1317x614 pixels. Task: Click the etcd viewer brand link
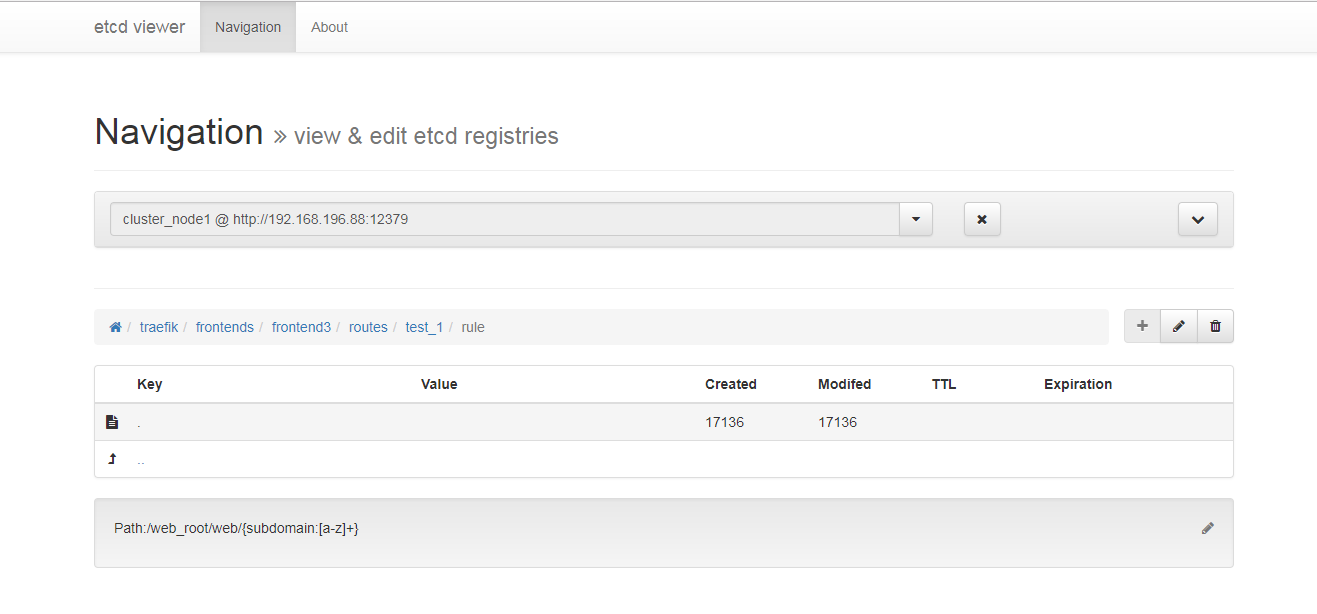(x=139, y=27)
